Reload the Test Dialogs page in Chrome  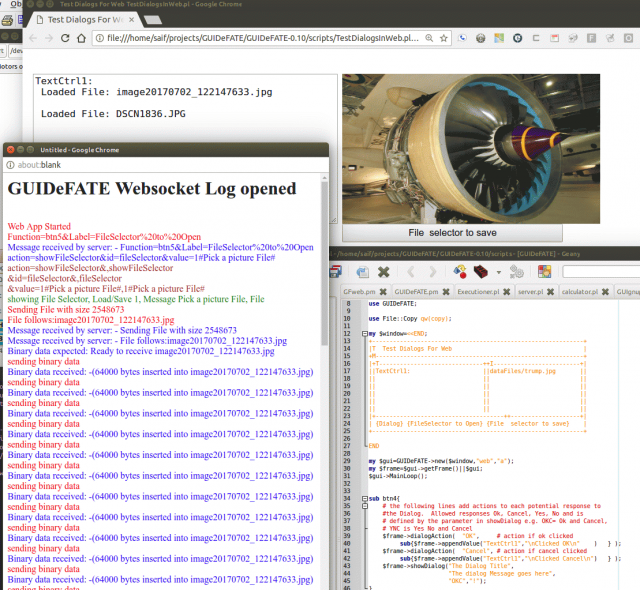[65, 38]
